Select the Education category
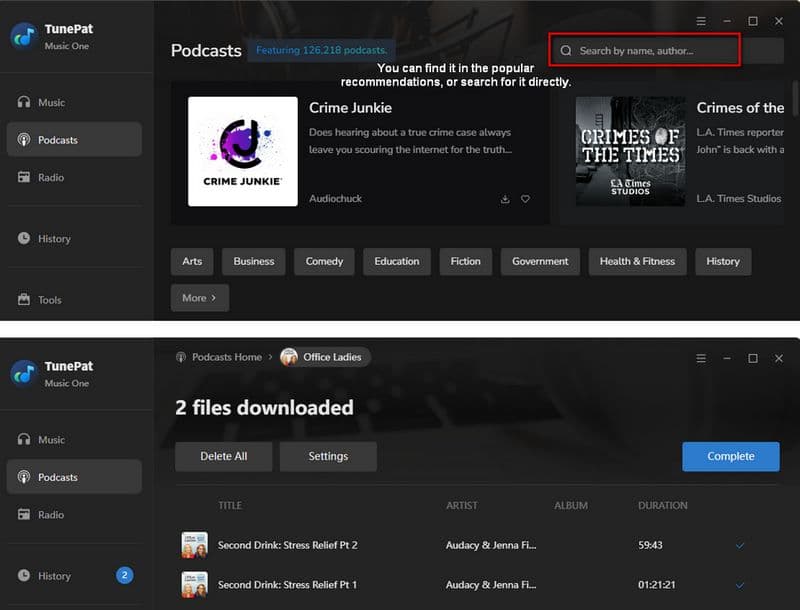Screen dimensions: 800x610 coord(397,261)
